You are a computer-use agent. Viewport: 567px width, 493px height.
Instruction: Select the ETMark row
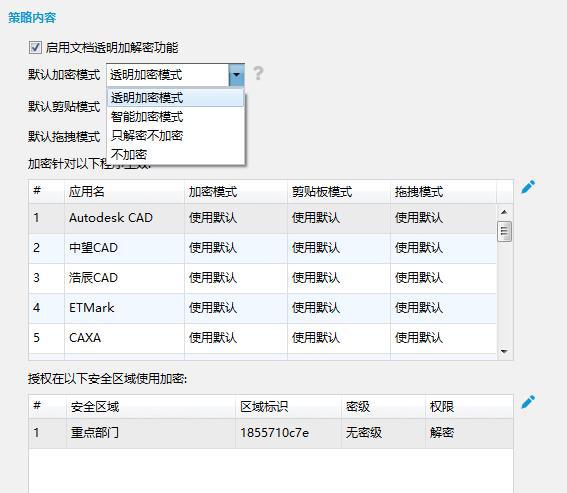(x=263, y=308)
